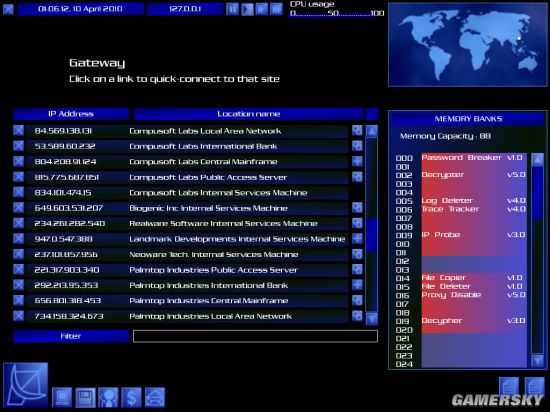Toggle map icon for Palmtop Industries Central Mainframe
550x412 pixels.
[x=357, y=300]
